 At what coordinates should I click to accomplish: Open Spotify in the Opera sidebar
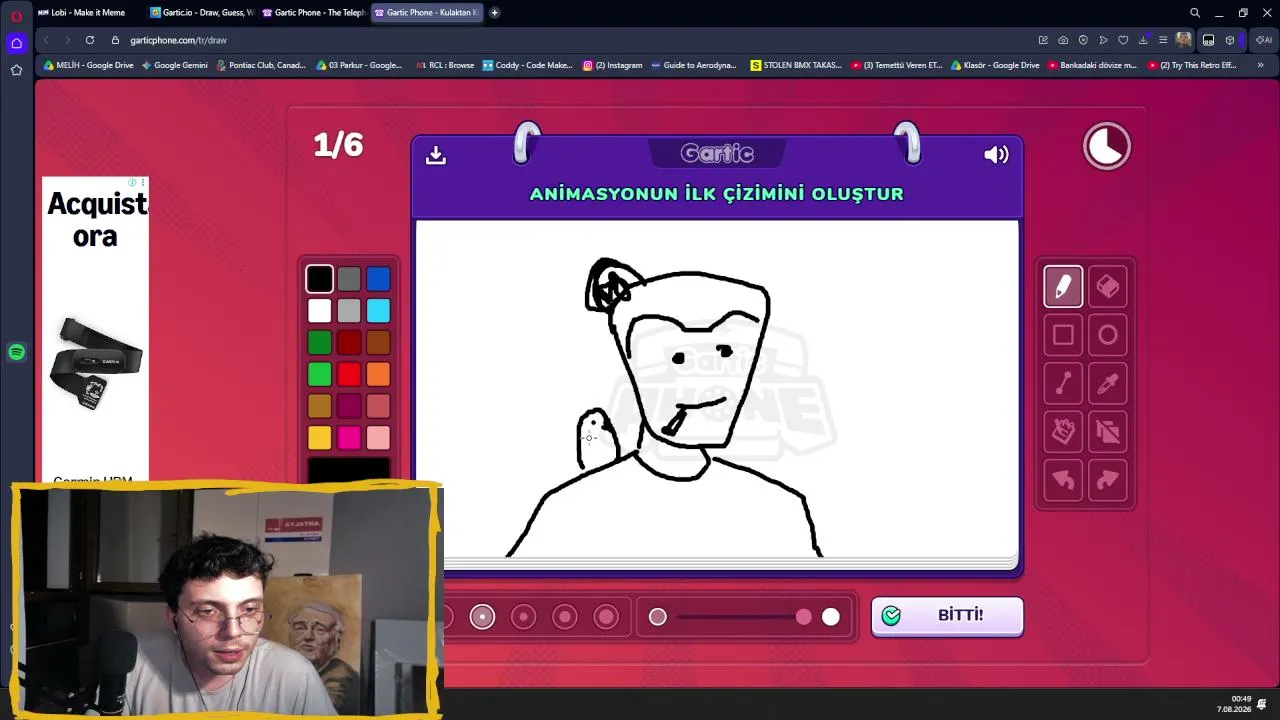click(x=16, y=352)
